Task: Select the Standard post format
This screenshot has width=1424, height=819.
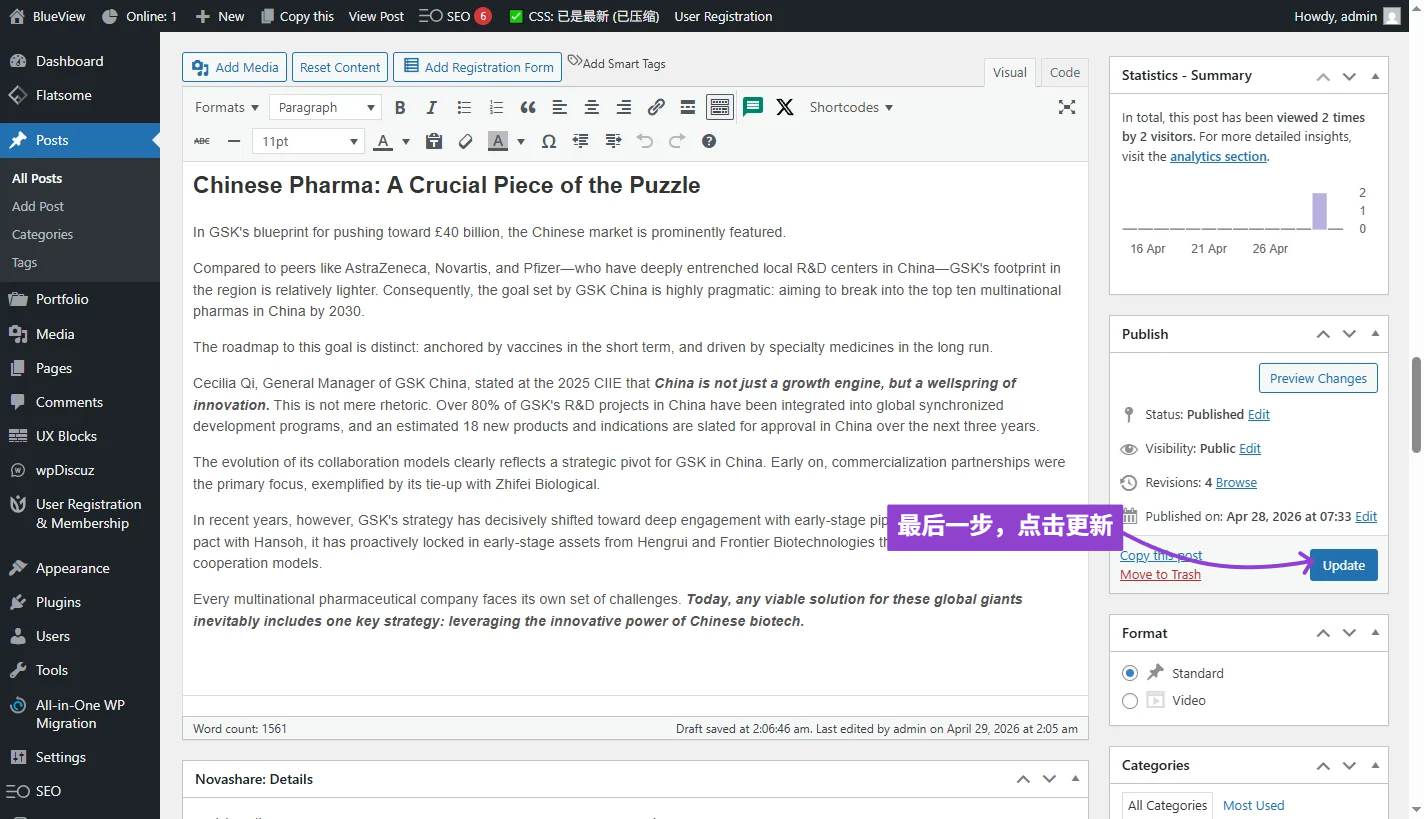Action: pos(1130,673)
